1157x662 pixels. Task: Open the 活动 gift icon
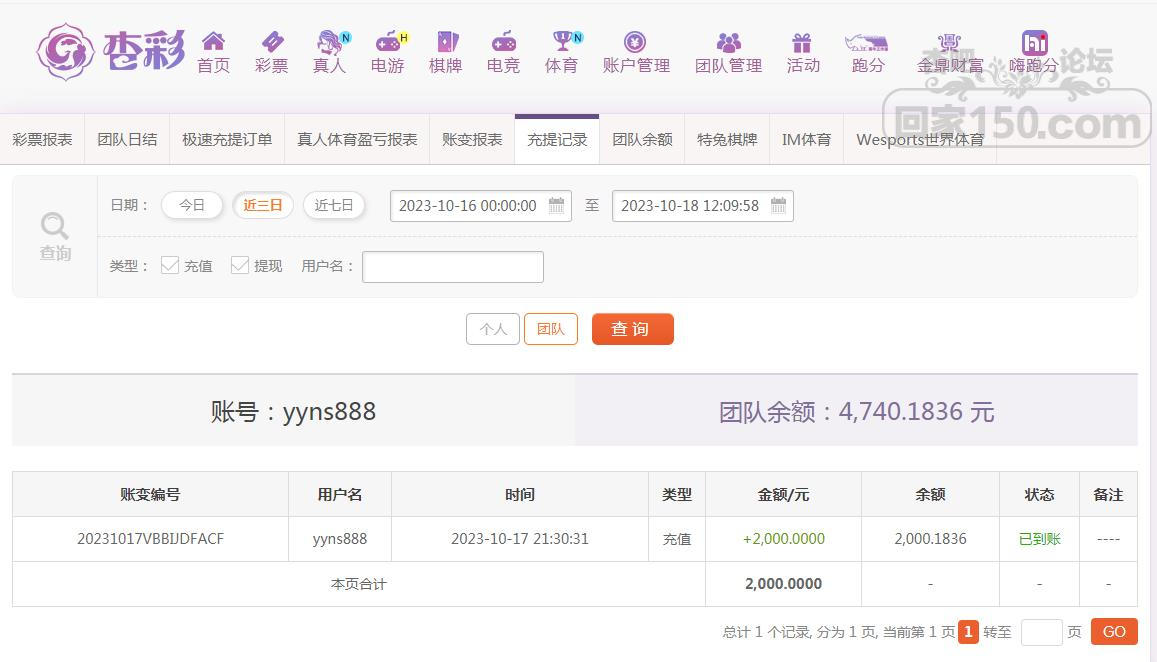coord(802,42)
